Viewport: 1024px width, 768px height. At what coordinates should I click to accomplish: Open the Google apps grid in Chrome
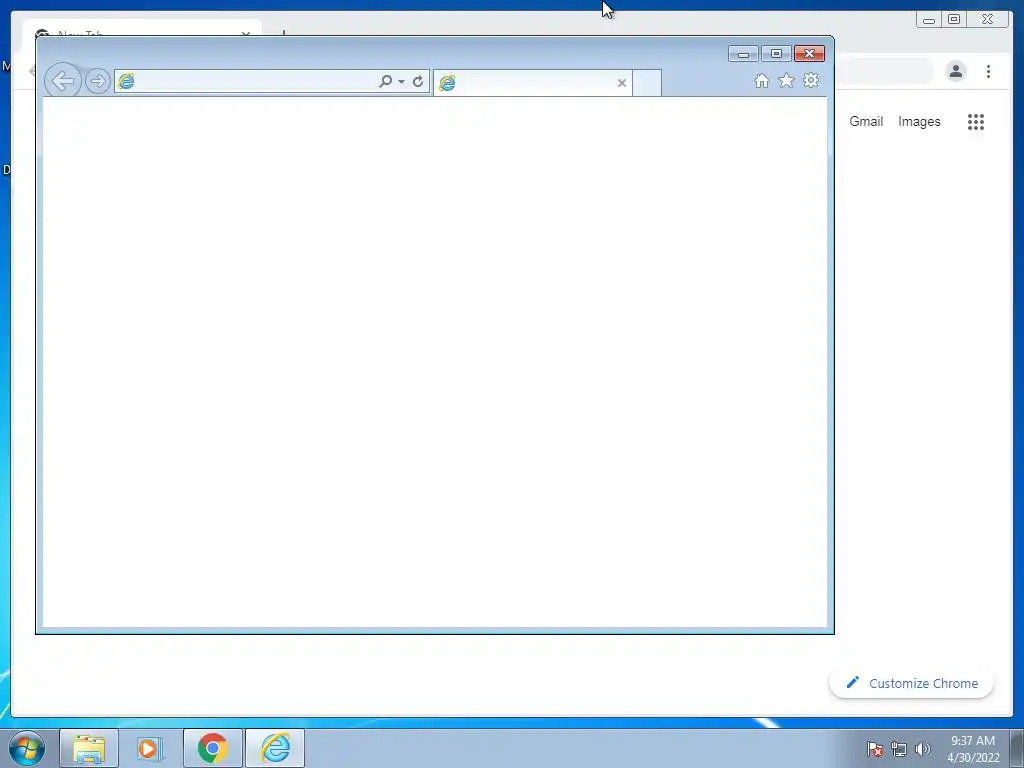pos(976,122)
